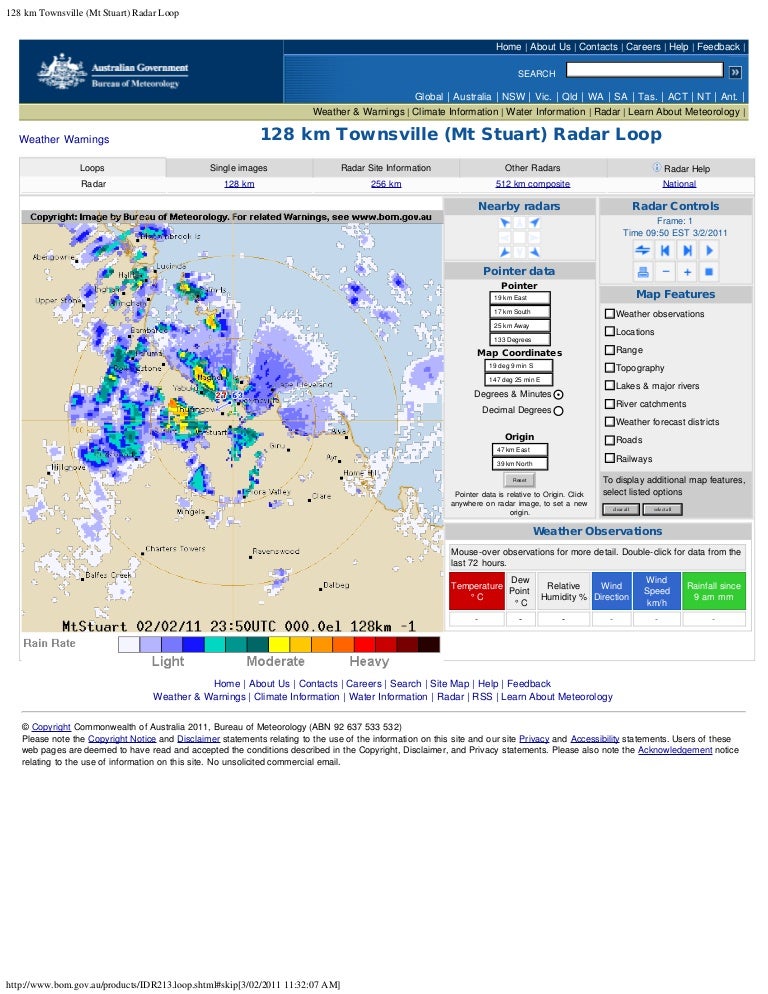Open the 128 km single image link
This screenshot has height=994, width=768.
tap(239, 184)
